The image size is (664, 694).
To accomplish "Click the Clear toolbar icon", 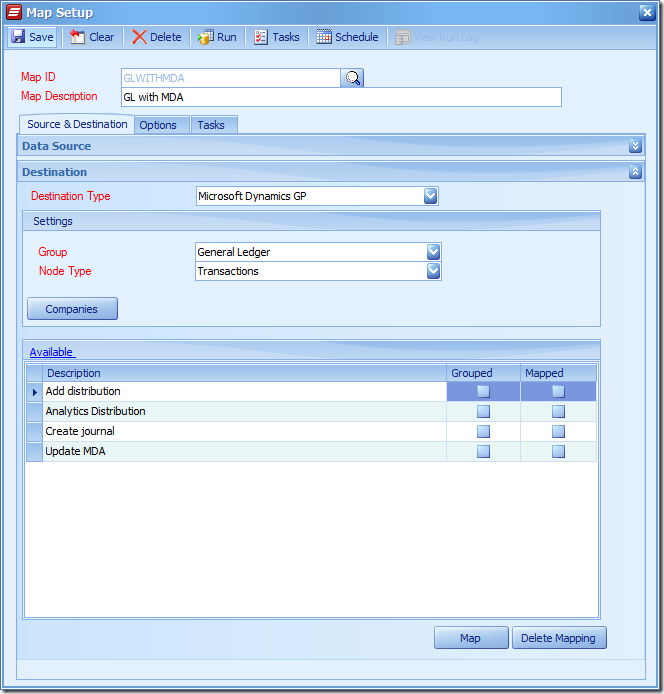I will [77, 37].
